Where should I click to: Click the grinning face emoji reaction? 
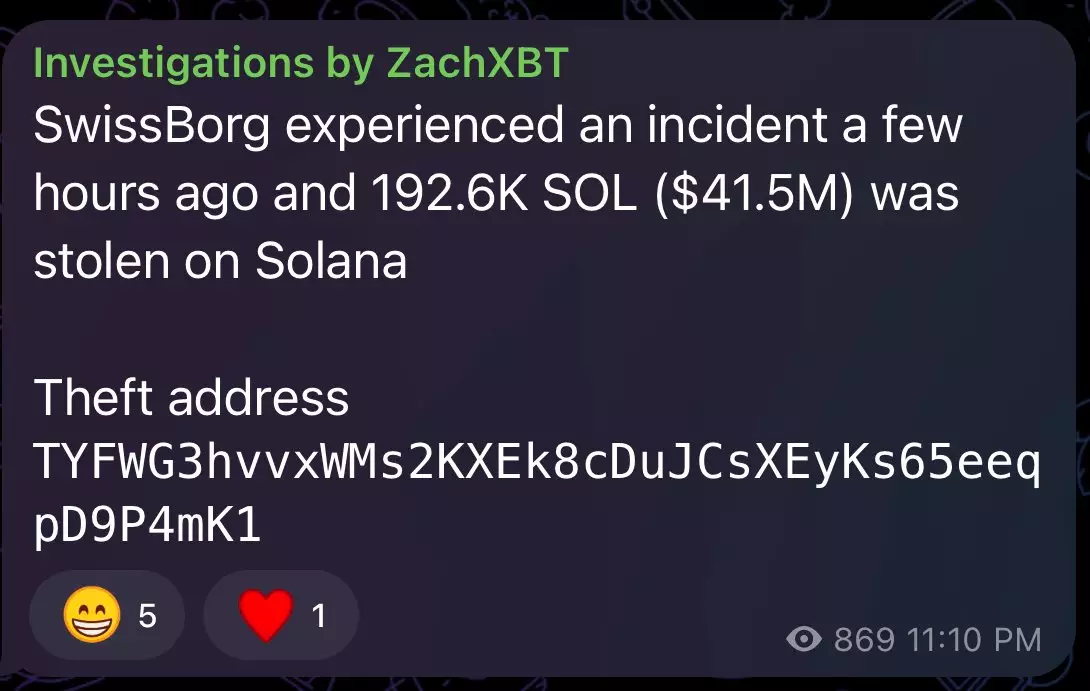92,615
